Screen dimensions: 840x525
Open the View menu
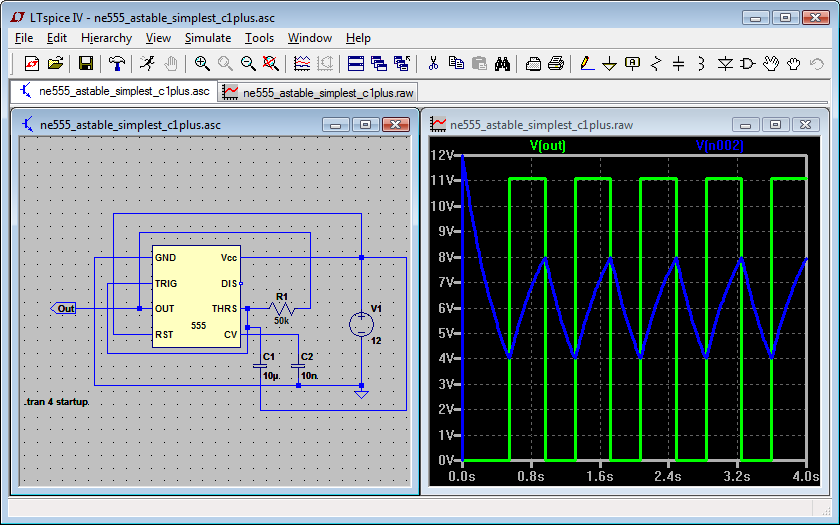pyautogui.click(x=158, y=38)
